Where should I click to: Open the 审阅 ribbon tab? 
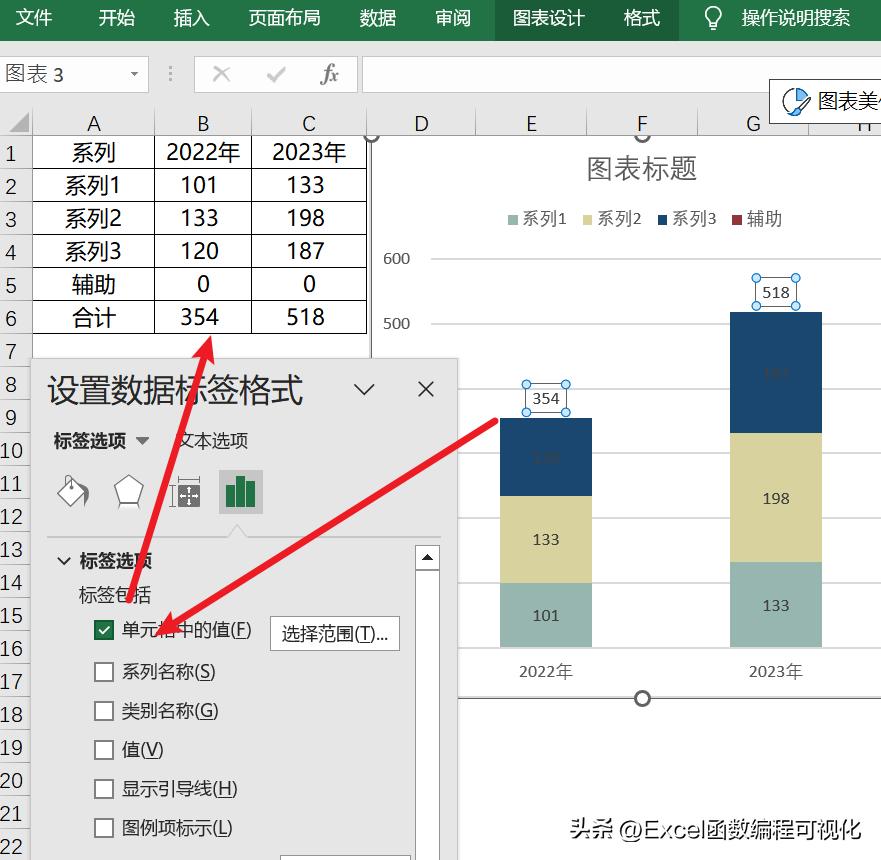coord(453,18)
